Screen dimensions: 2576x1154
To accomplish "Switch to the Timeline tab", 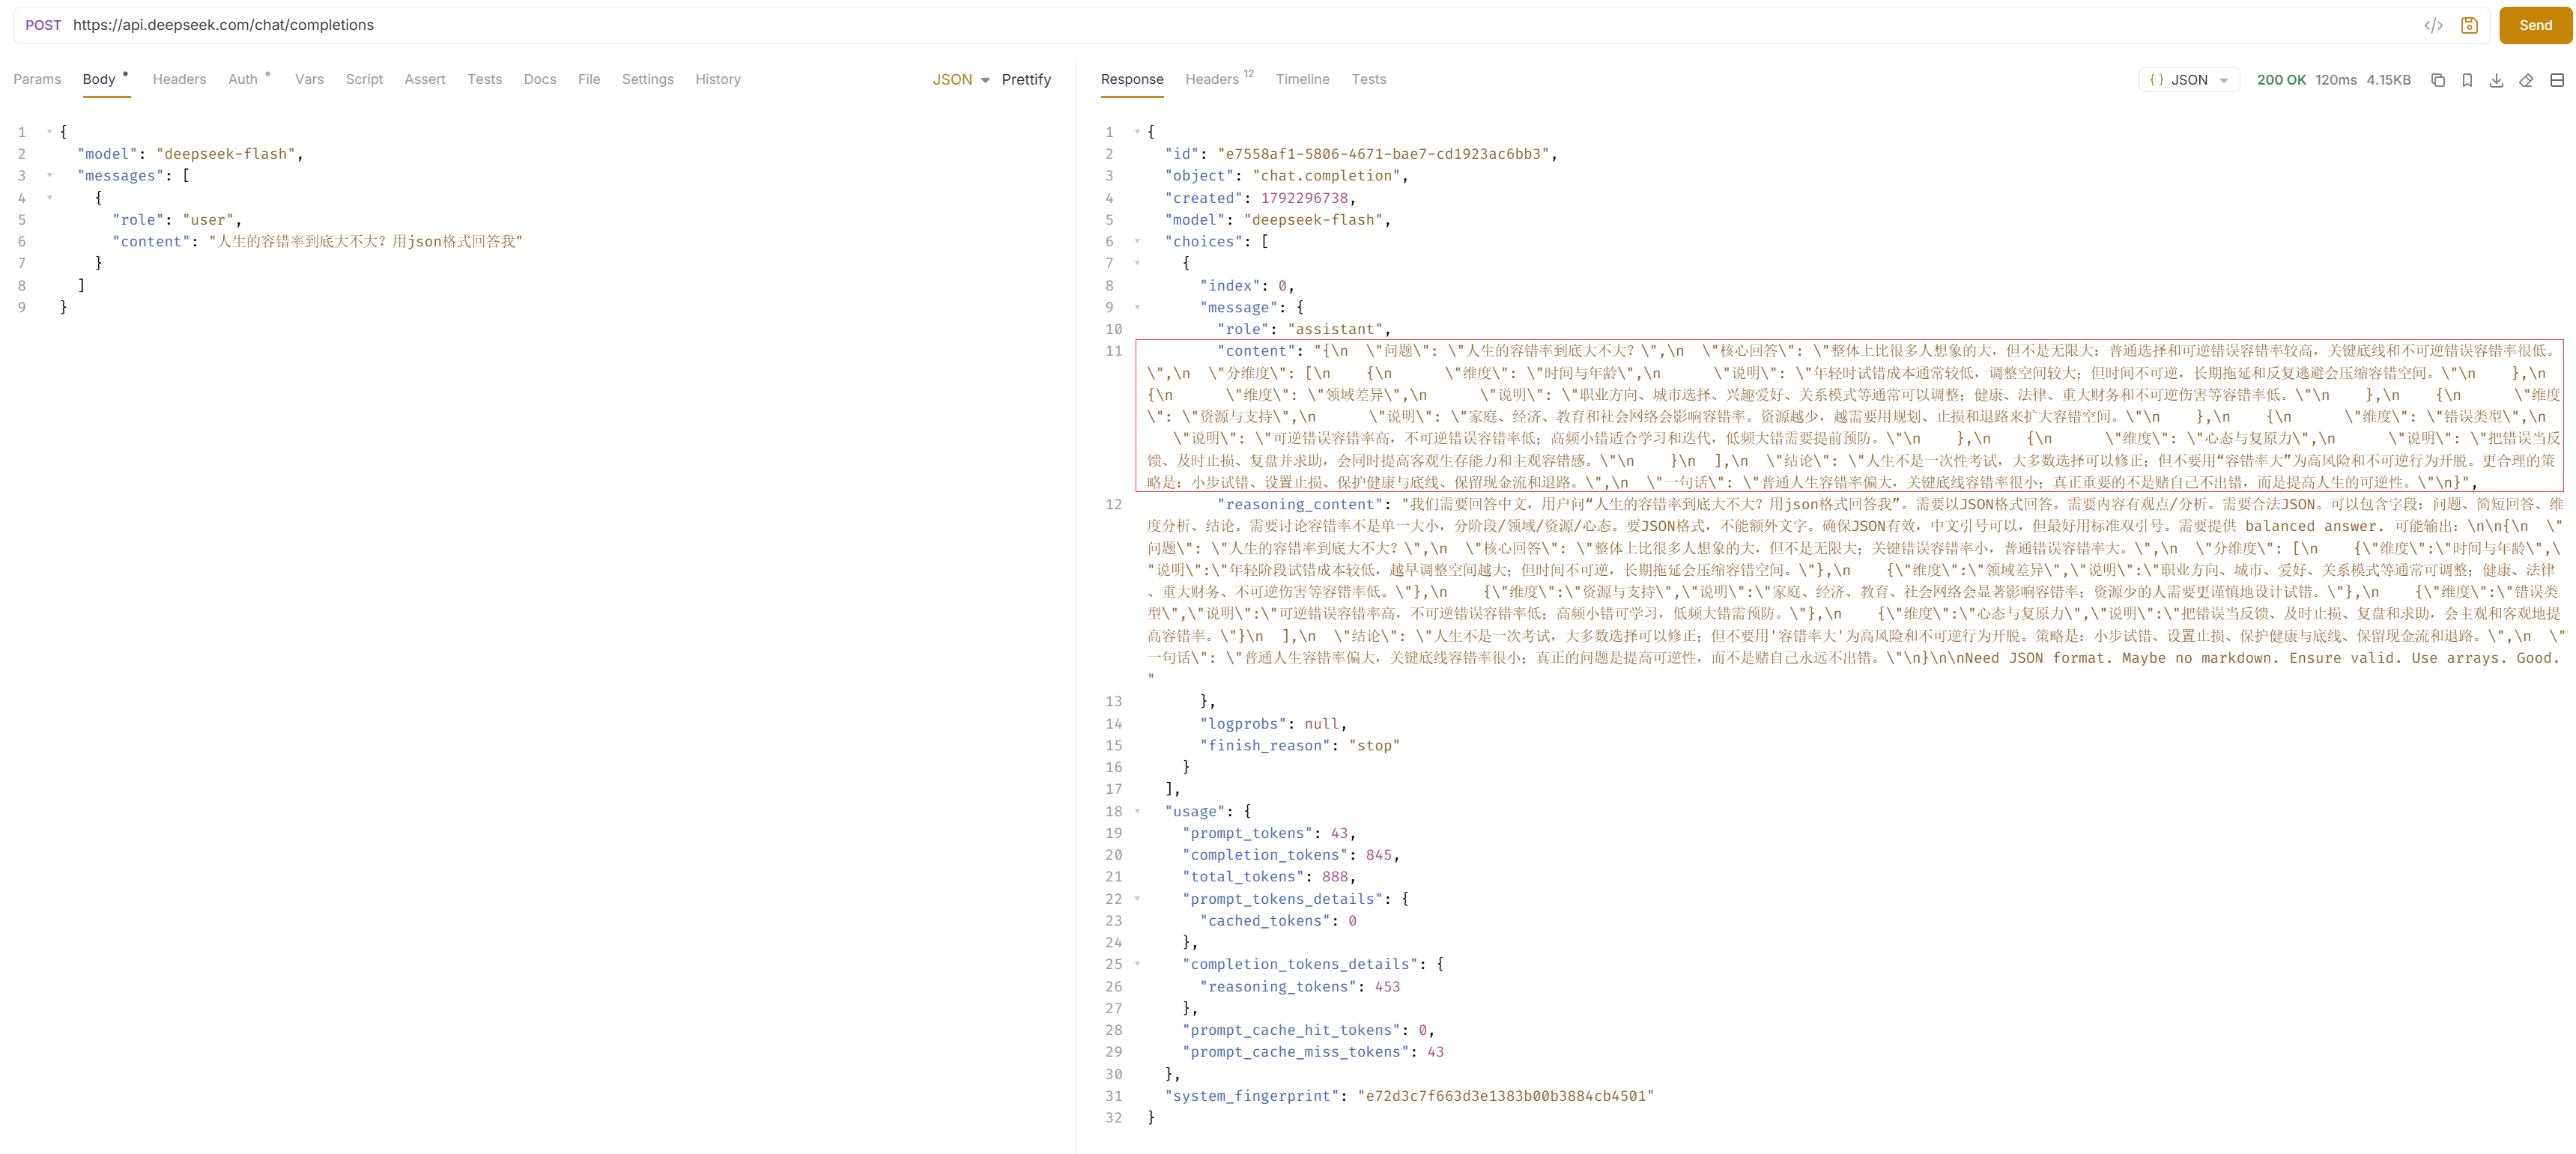I will pos(1302,80).
